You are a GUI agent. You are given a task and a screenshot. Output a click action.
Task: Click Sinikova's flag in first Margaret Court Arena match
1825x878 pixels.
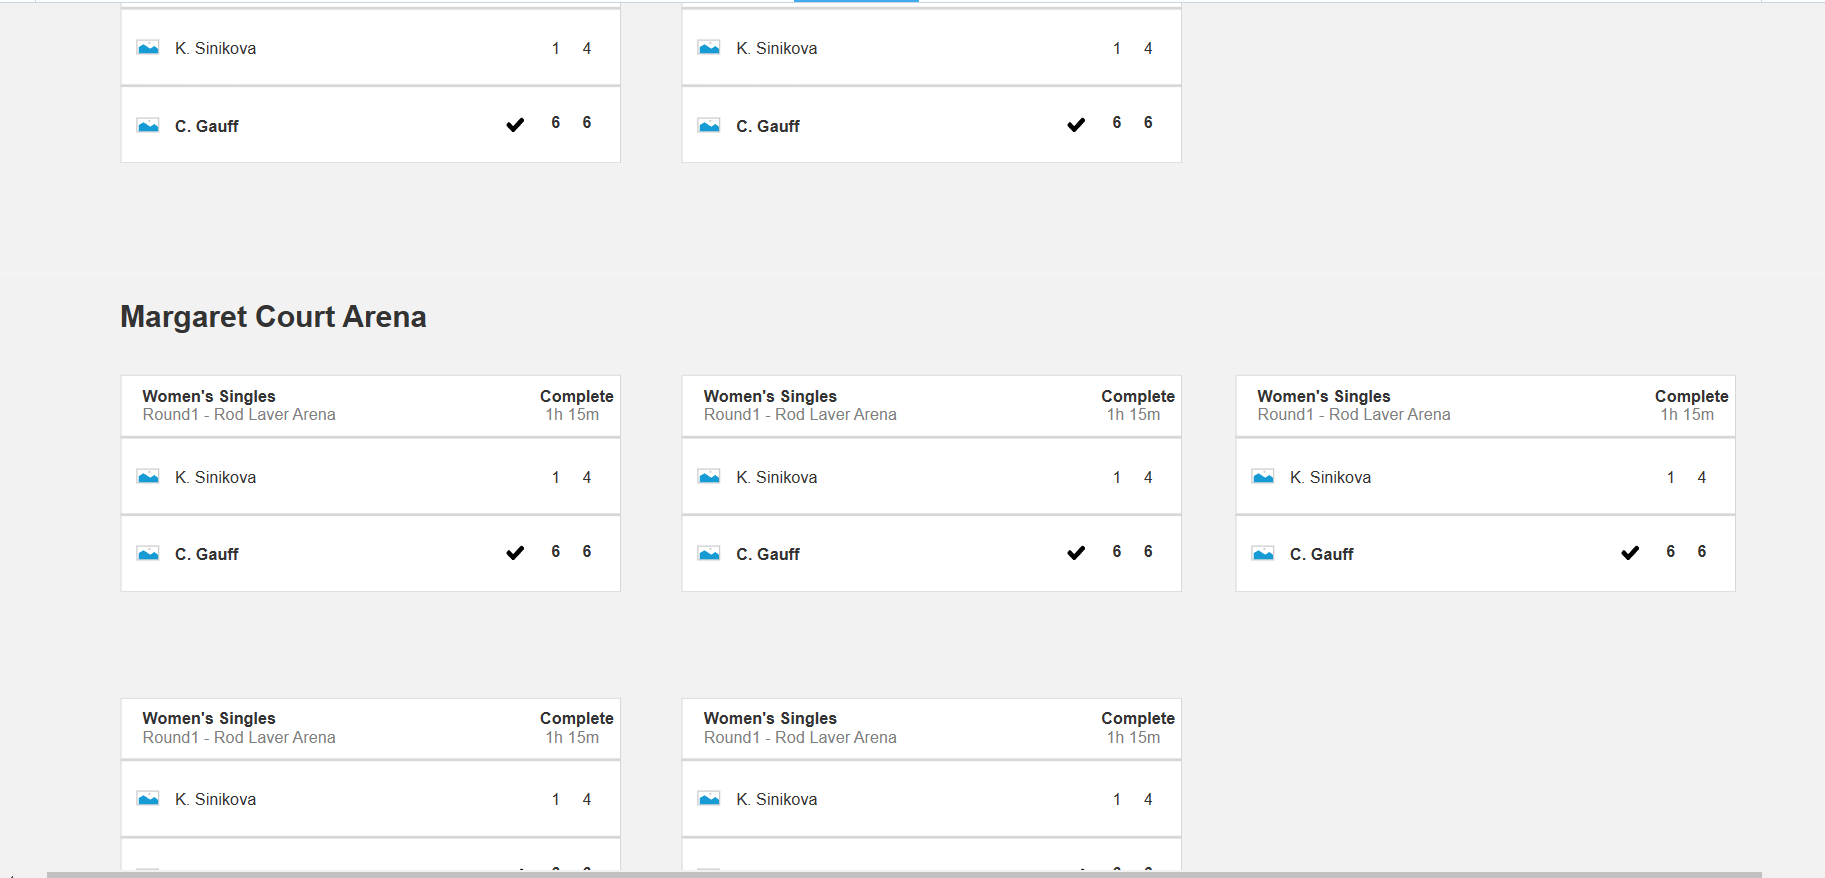pyautogui.click(x=148, y=477)
